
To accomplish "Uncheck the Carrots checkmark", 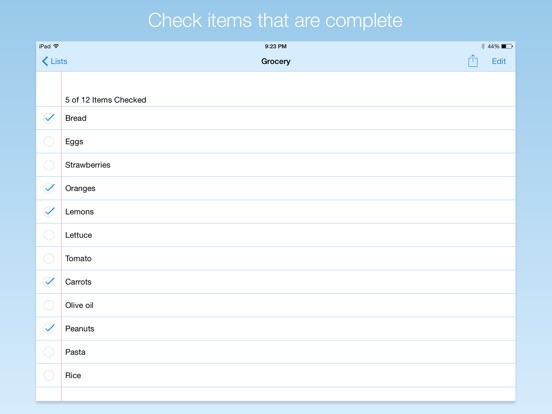I will click(49, 282).
